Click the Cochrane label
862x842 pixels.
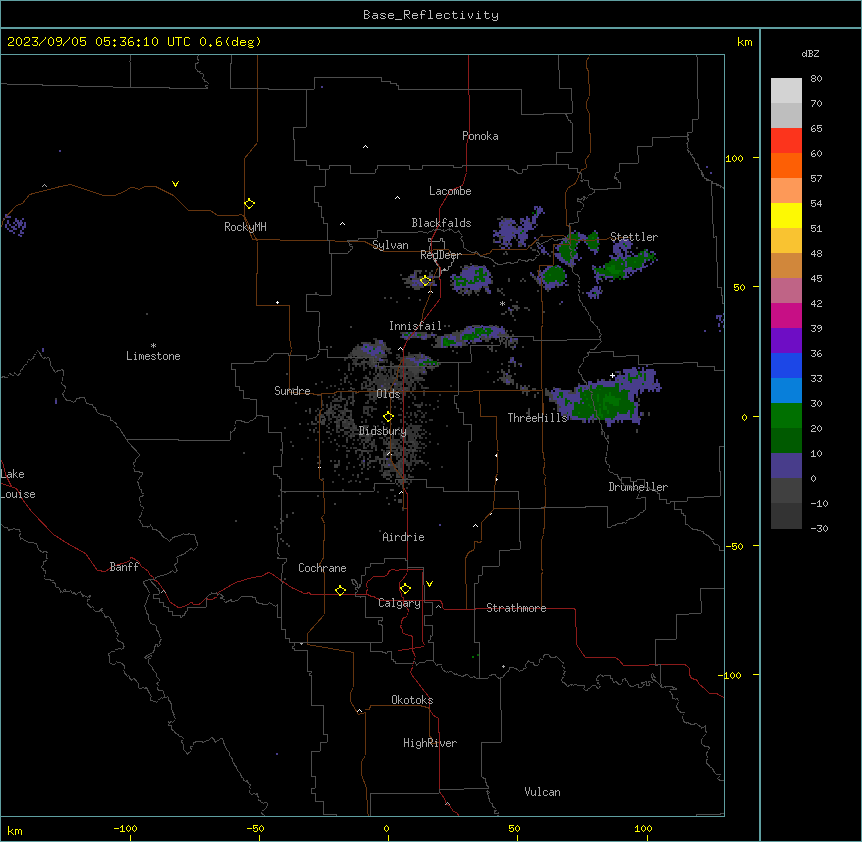(x=322, y=568)
